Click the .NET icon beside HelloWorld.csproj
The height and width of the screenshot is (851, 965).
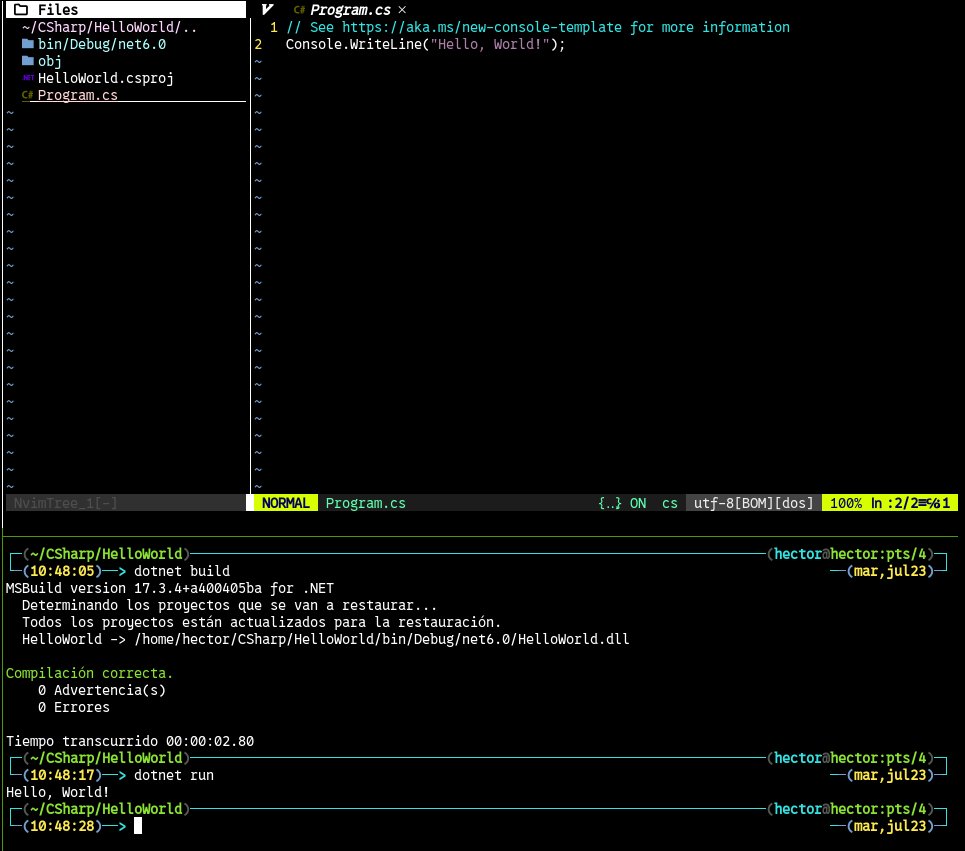click(x=28, y=78)
